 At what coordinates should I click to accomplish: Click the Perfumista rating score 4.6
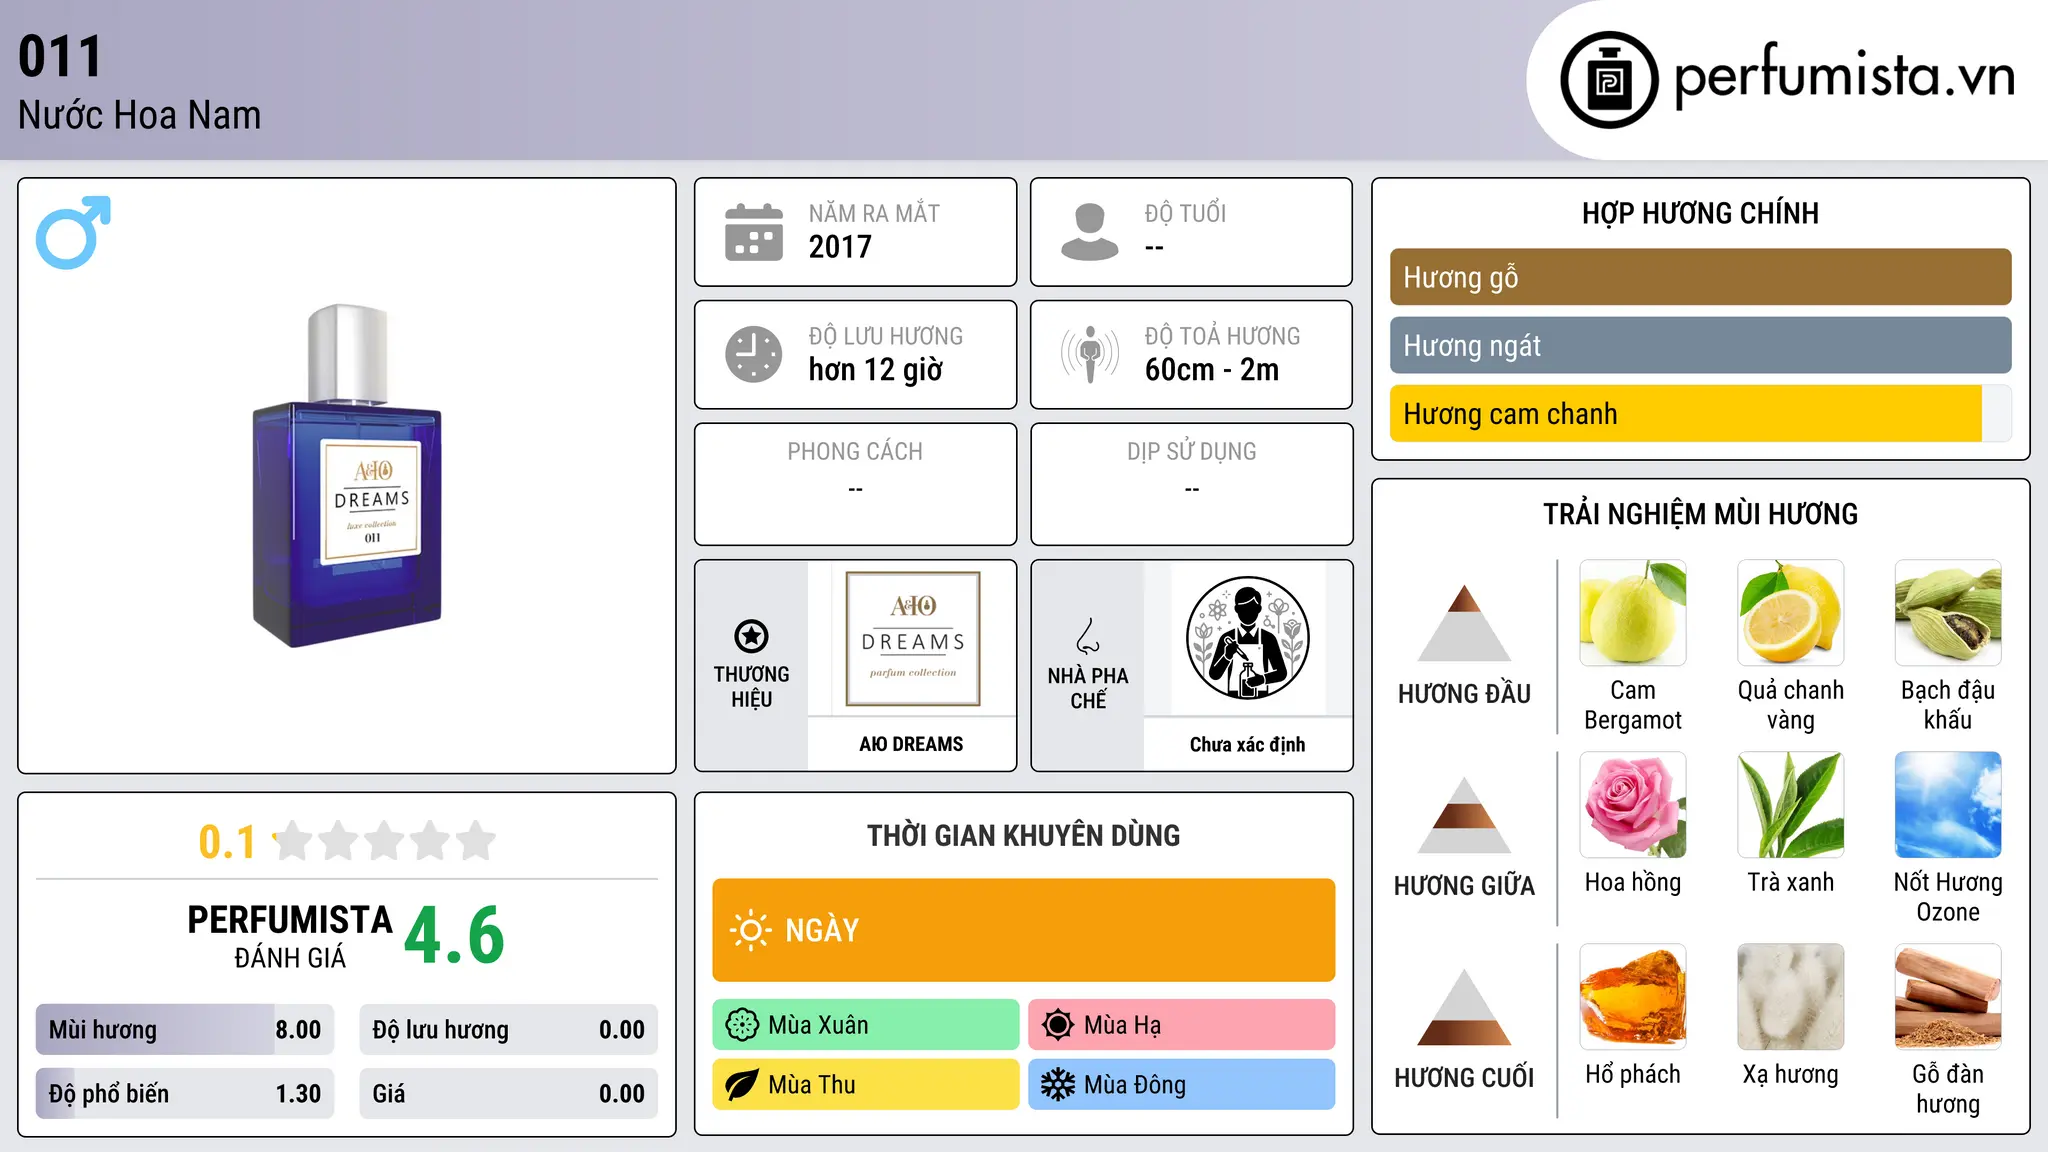click(454, 935)
